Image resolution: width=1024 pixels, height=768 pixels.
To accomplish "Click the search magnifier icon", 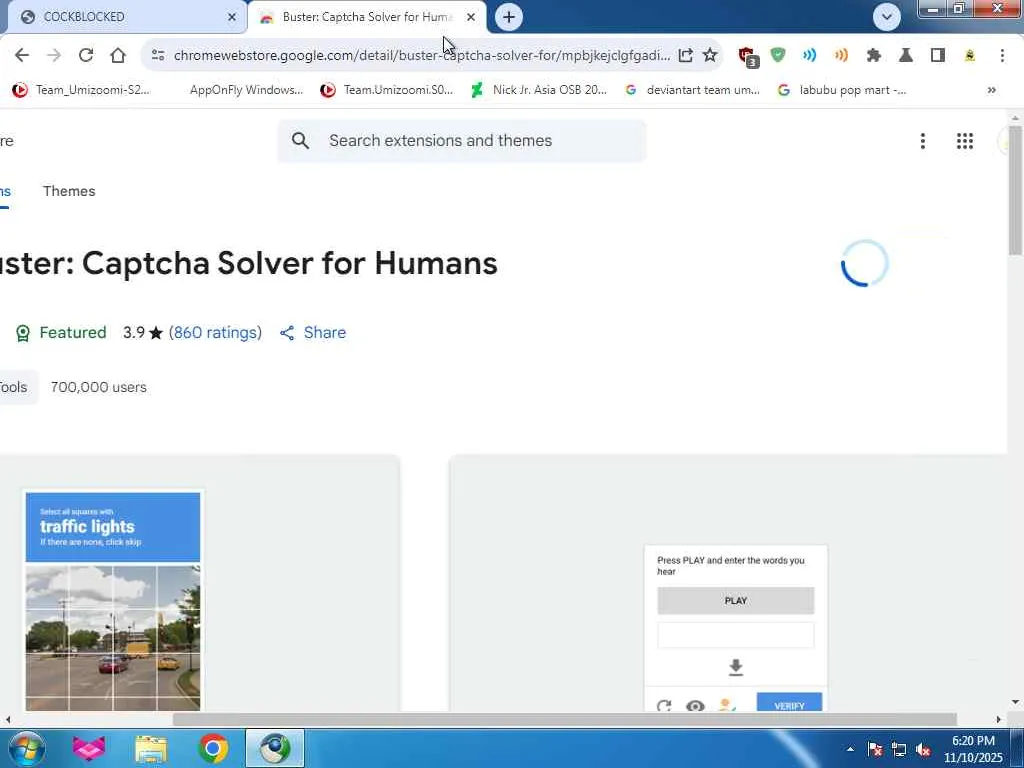I will pyautogui.click(x=300, y=140).
